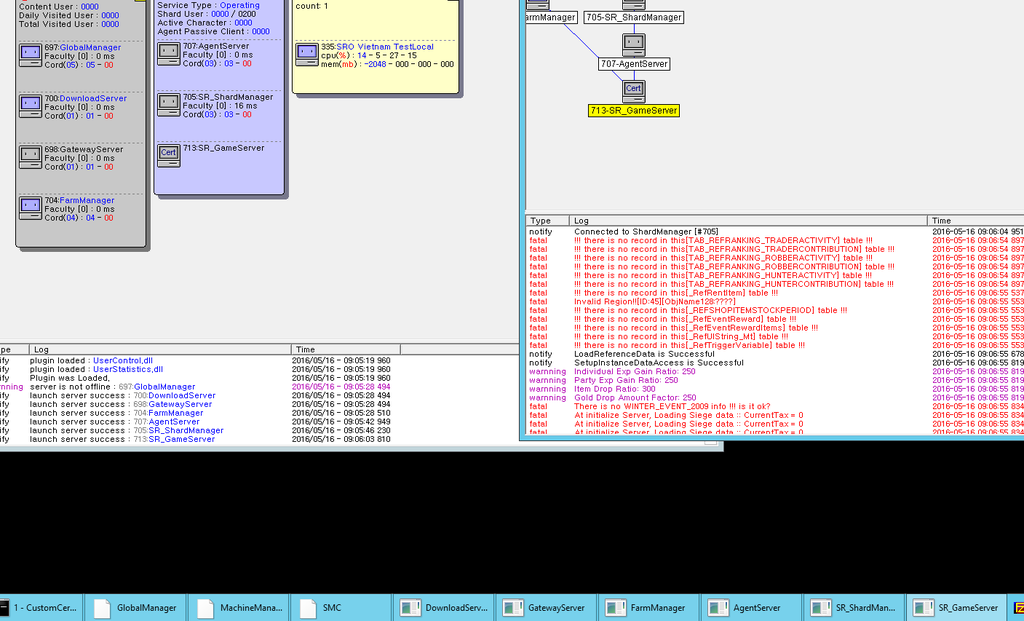Click the Log column header in right panel
Image resolution: width=1024 pixels, height=621 pixels.
(x=582, y=220)
